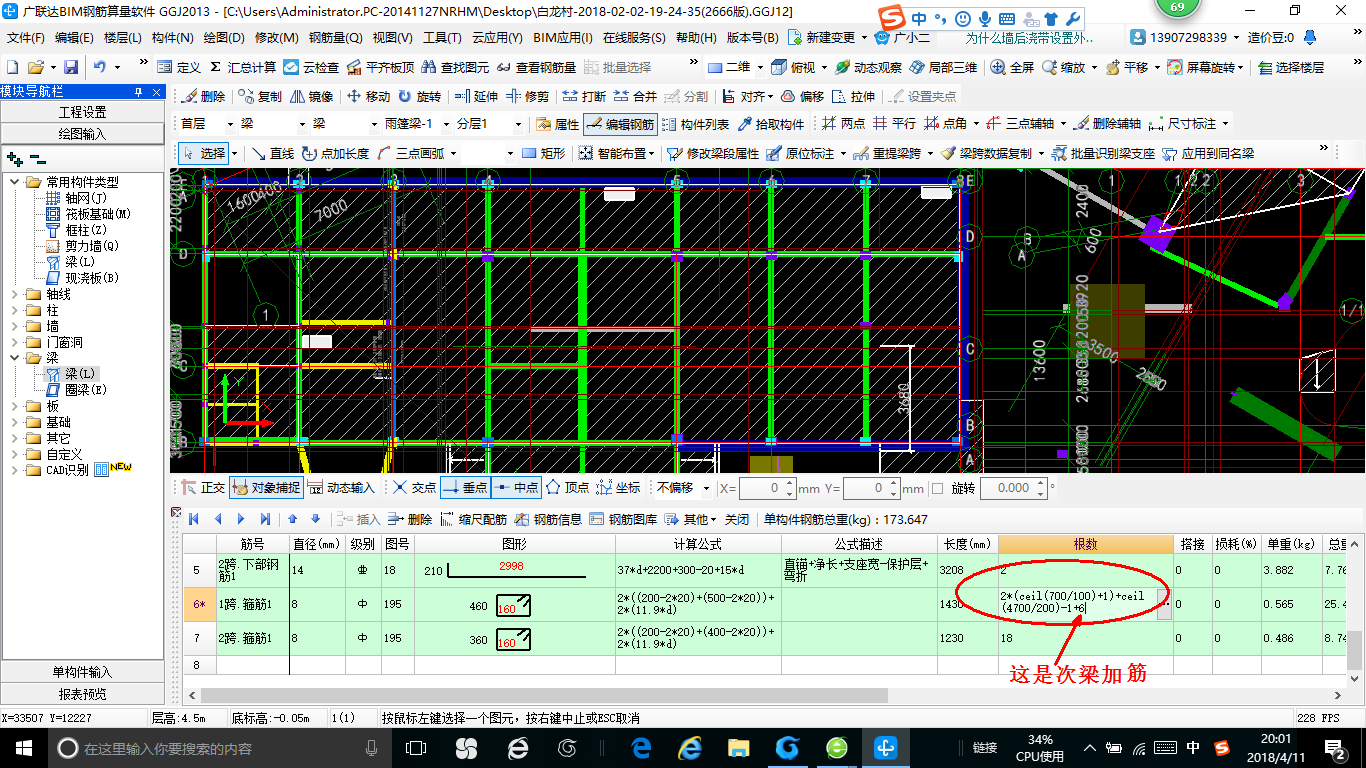Click 拾取构件 pick component eyedropper
Screen dimensions: 1366x768
[x=770, y=124]
